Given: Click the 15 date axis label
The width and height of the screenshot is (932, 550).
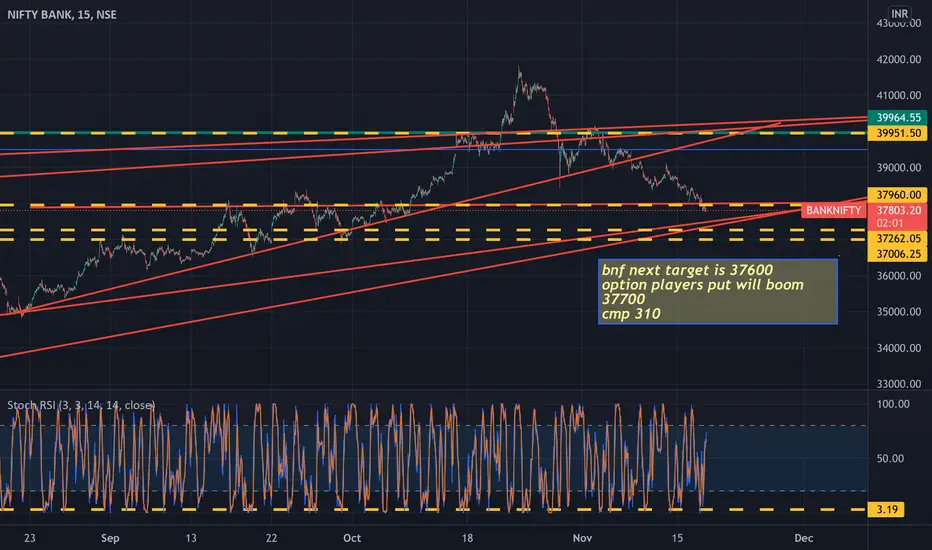Looking at the screenshot, I should click(677, 538).
